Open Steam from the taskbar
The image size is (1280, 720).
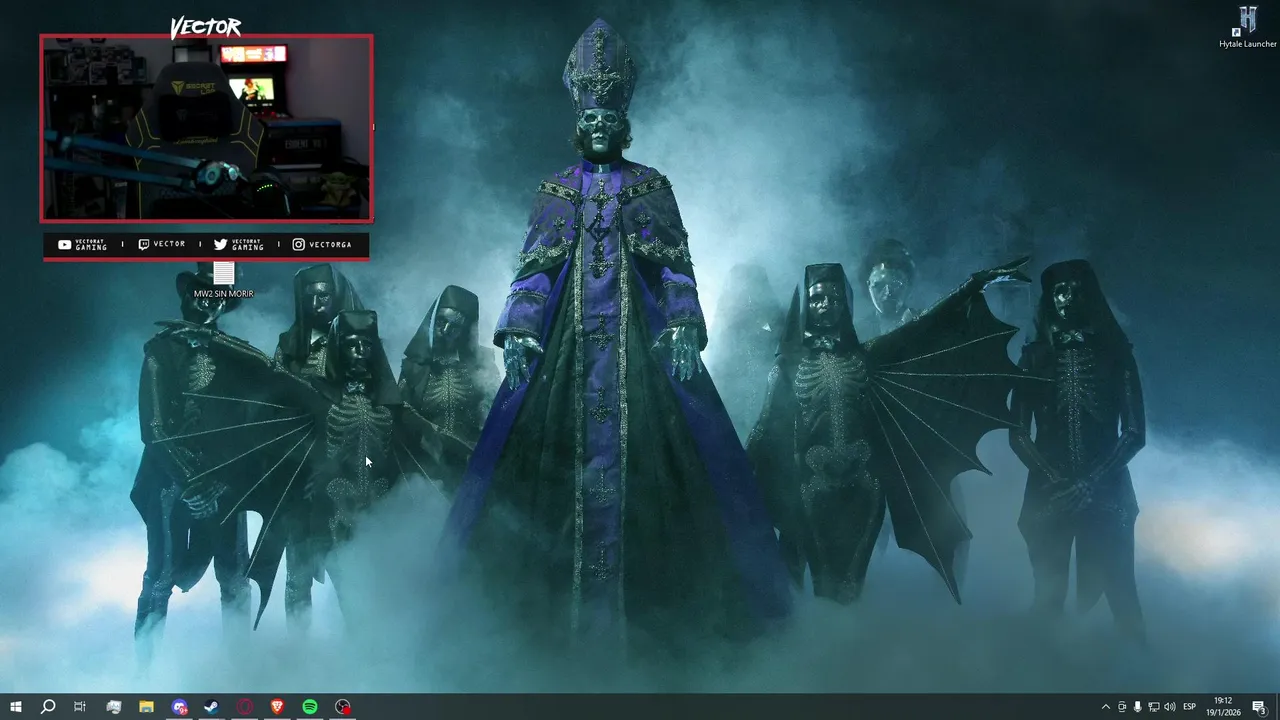pos(212,707)
